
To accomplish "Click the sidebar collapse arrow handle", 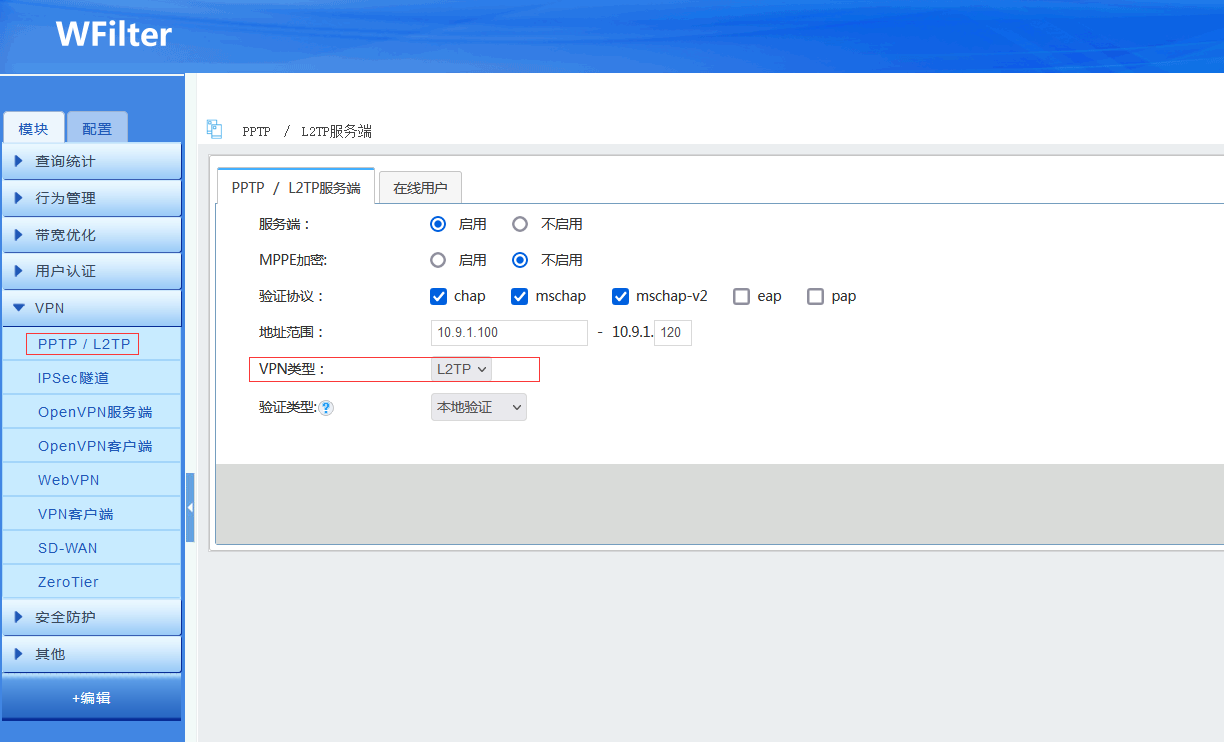I will click(x=190, y=508).
